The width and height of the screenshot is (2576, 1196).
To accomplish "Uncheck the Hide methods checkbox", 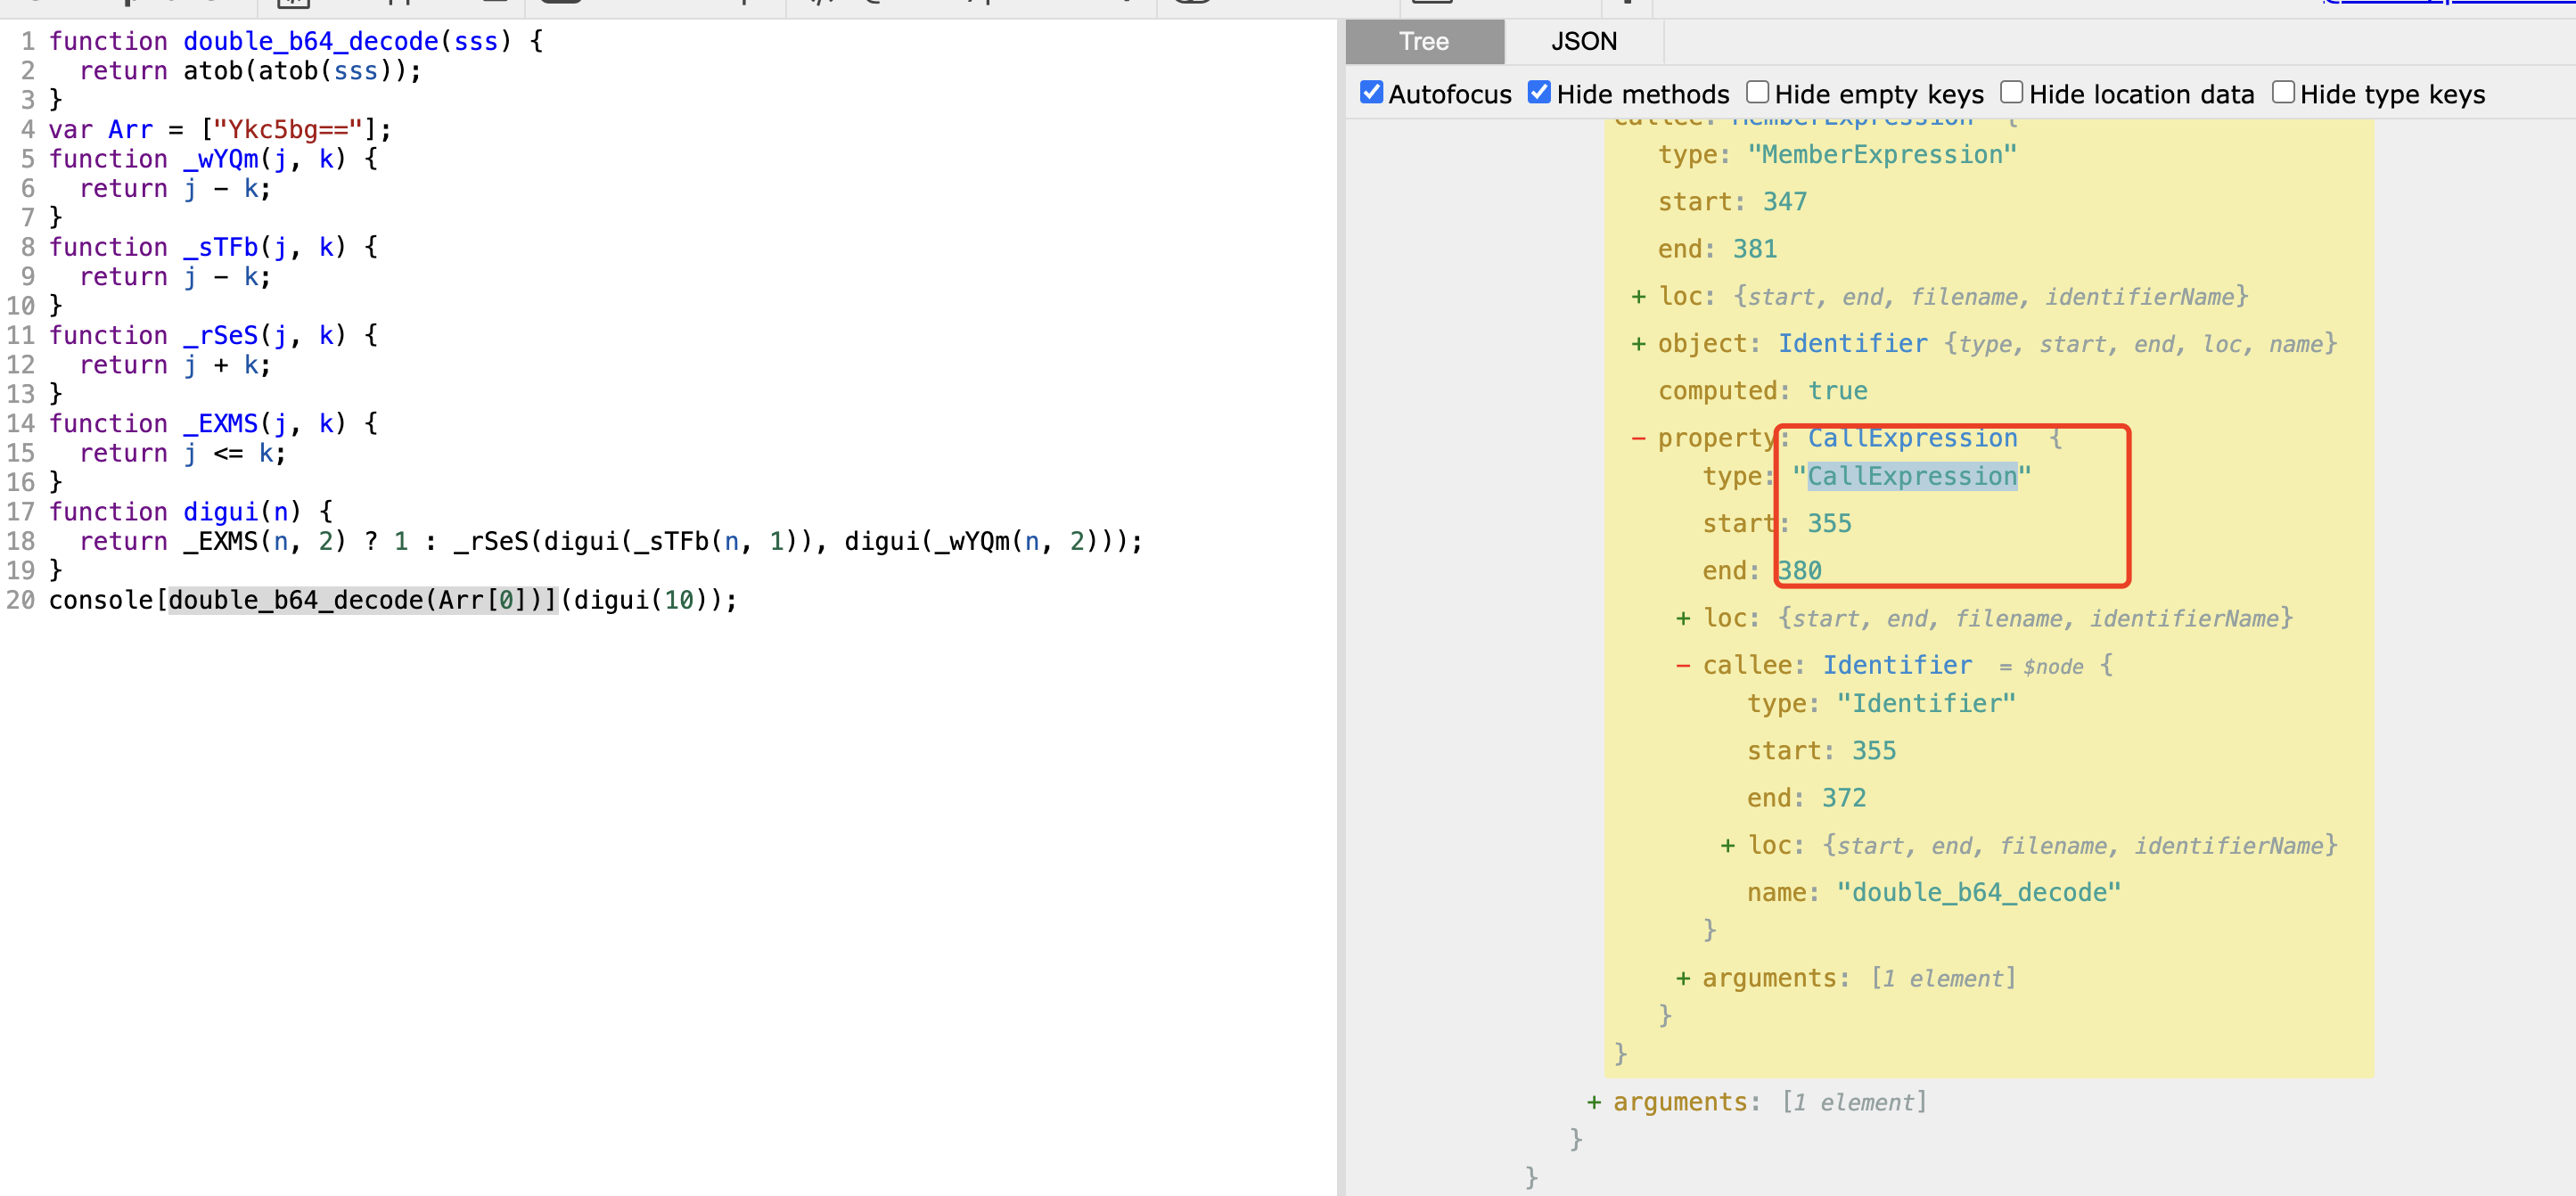I will click(1539, 93).
